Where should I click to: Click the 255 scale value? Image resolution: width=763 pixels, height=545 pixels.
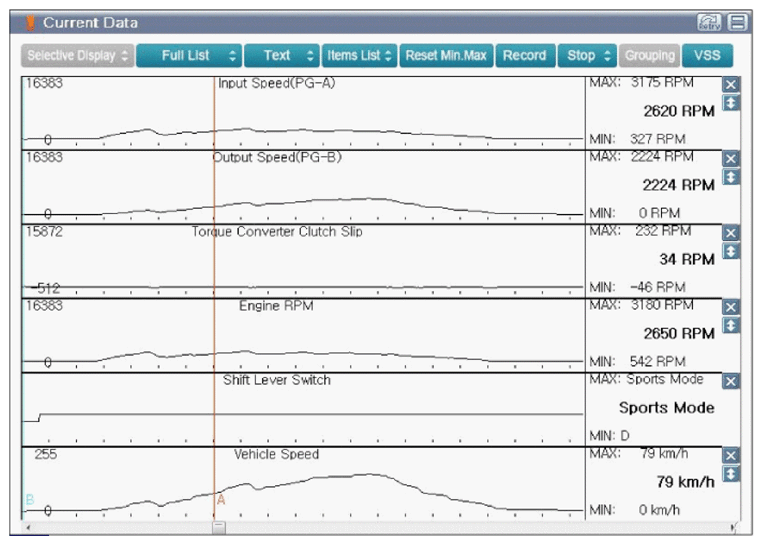click(x=45, y=454)
